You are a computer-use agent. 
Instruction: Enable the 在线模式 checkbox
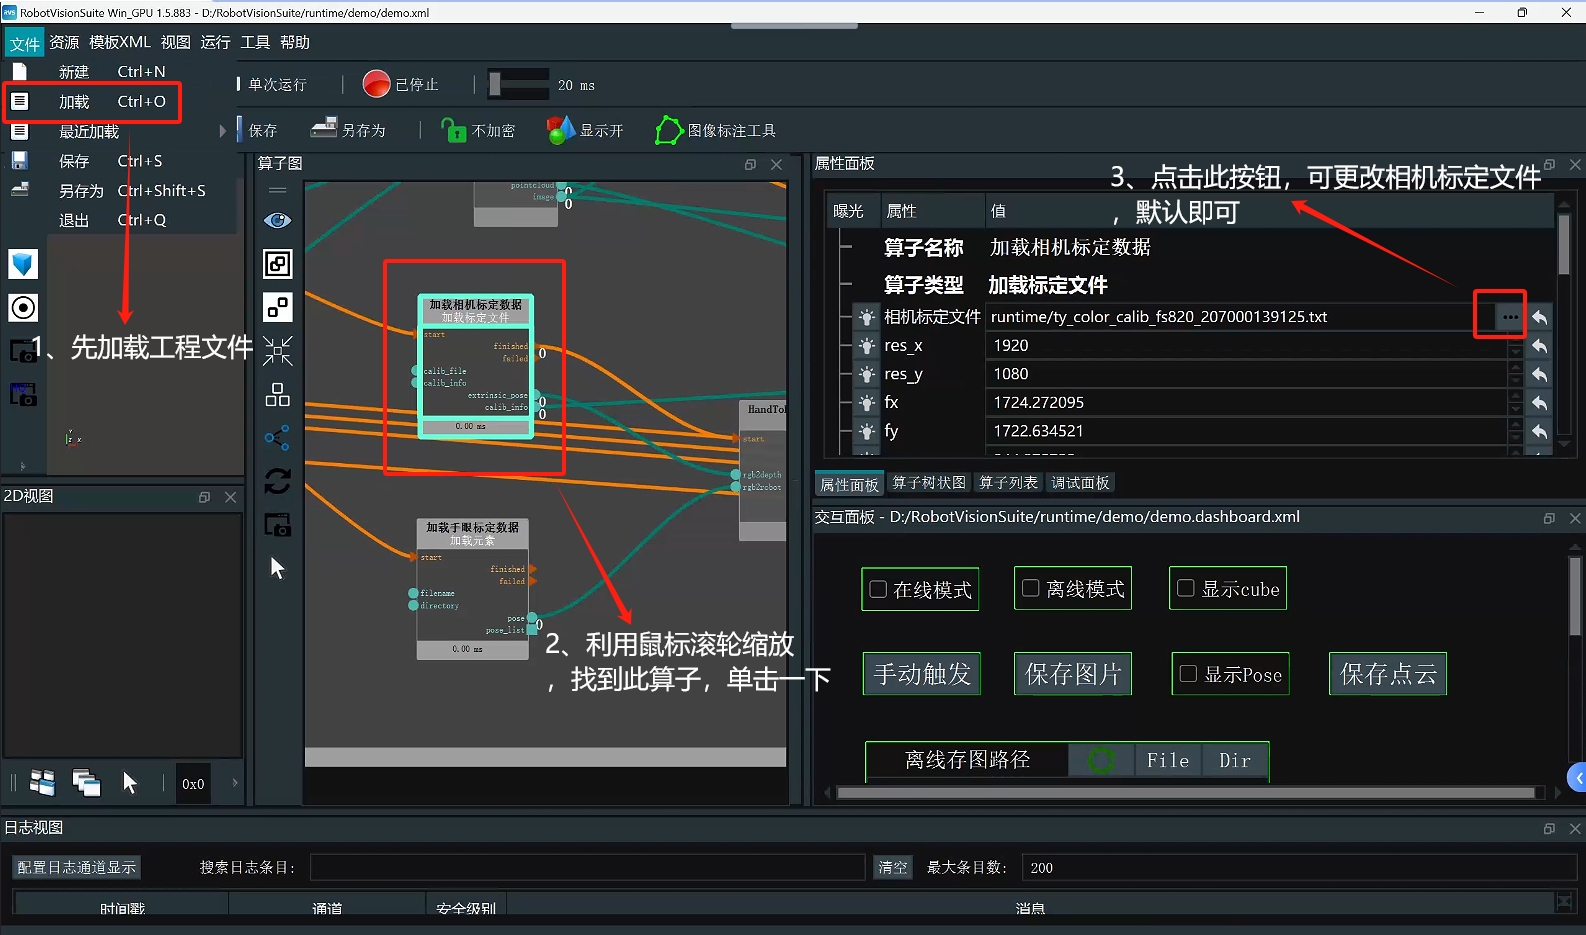click(x=878, y=589)
